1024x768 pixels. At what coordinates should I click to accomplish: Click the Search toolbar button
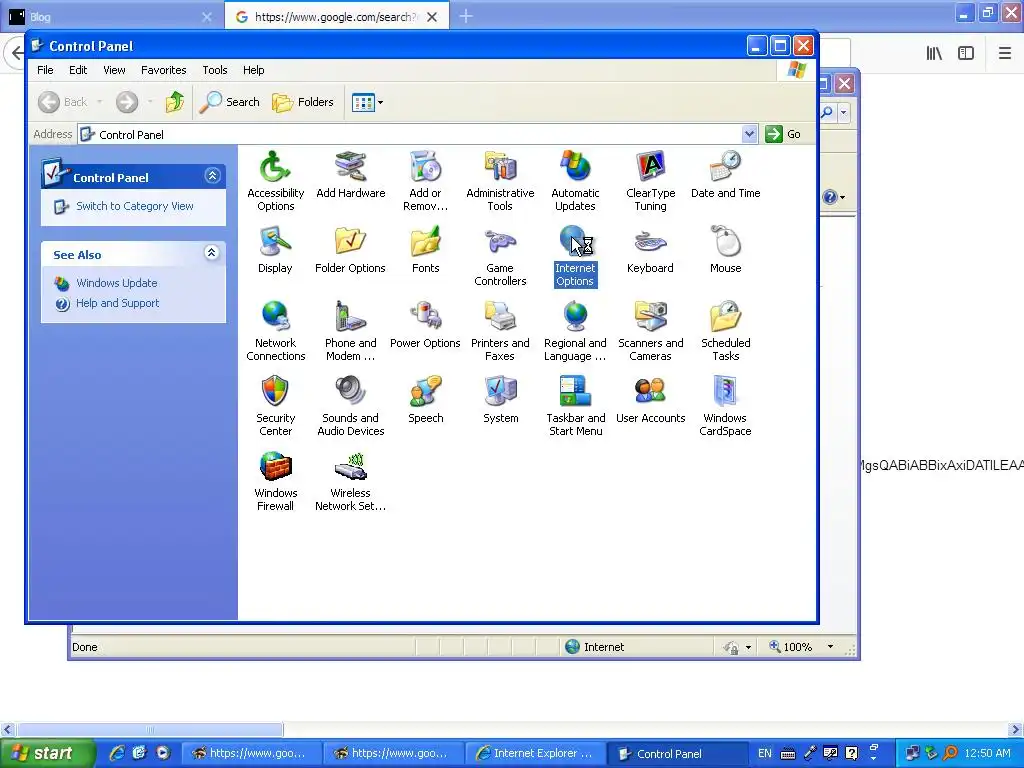pos(229,102)
